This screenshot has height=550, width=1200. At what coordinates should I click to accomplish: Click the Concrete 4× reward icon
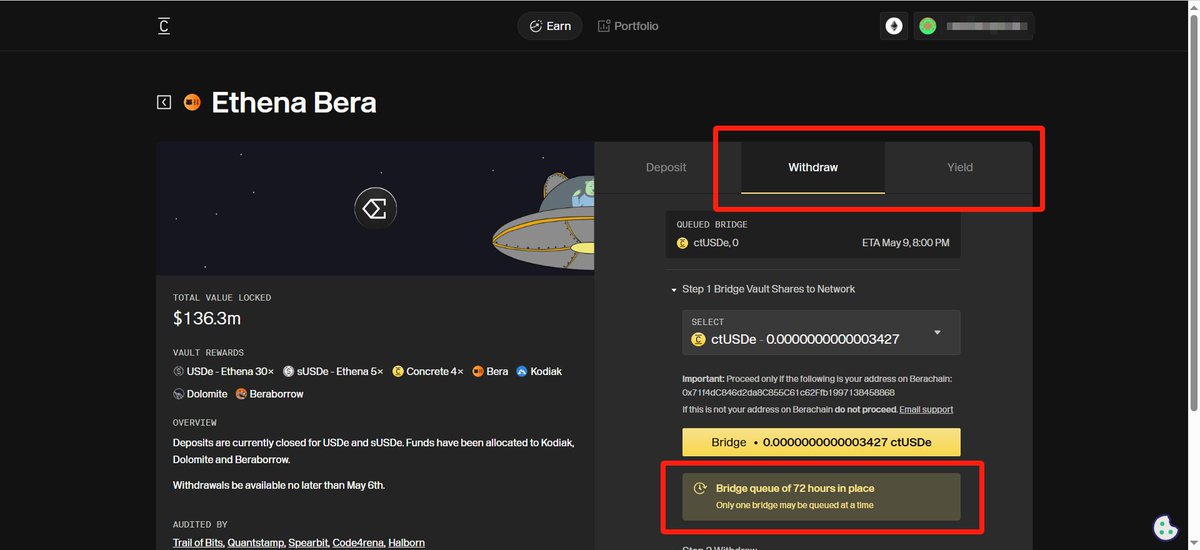pos(398,371)
